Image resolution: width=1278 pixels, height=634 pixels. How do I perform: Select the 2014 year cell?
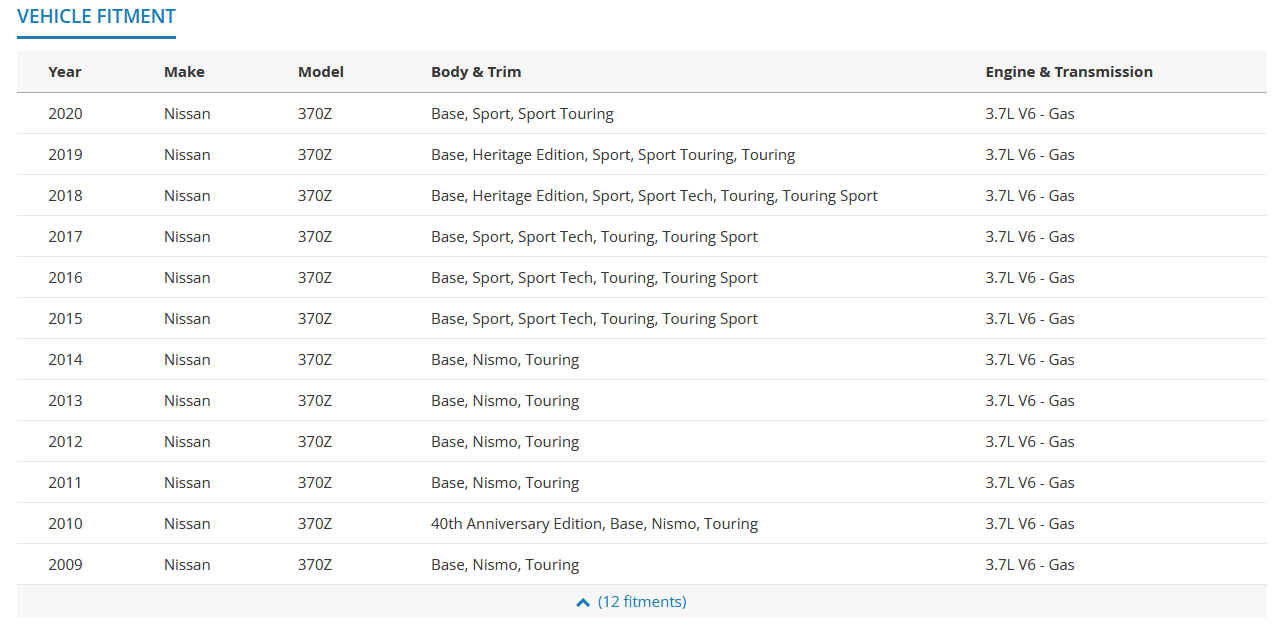pyautogui.click(x=65, y=360)
